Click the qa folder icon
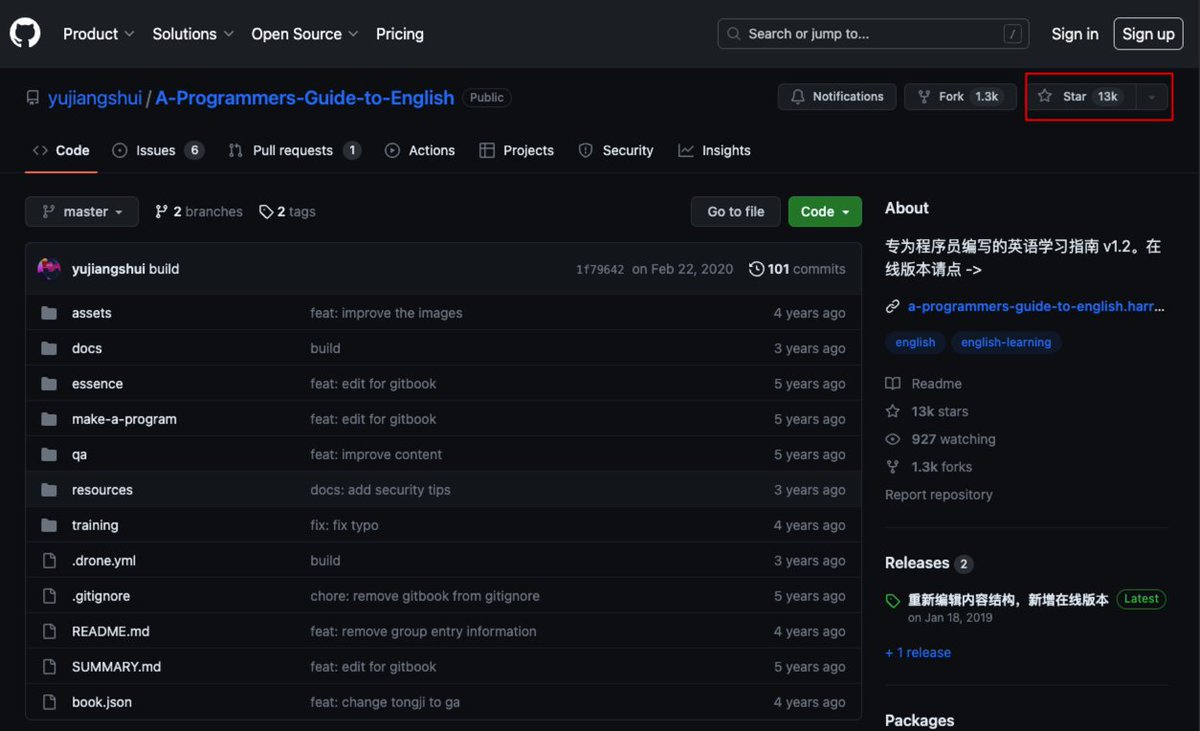Screen dimensions: 1200x731 (x=49, y=455)
